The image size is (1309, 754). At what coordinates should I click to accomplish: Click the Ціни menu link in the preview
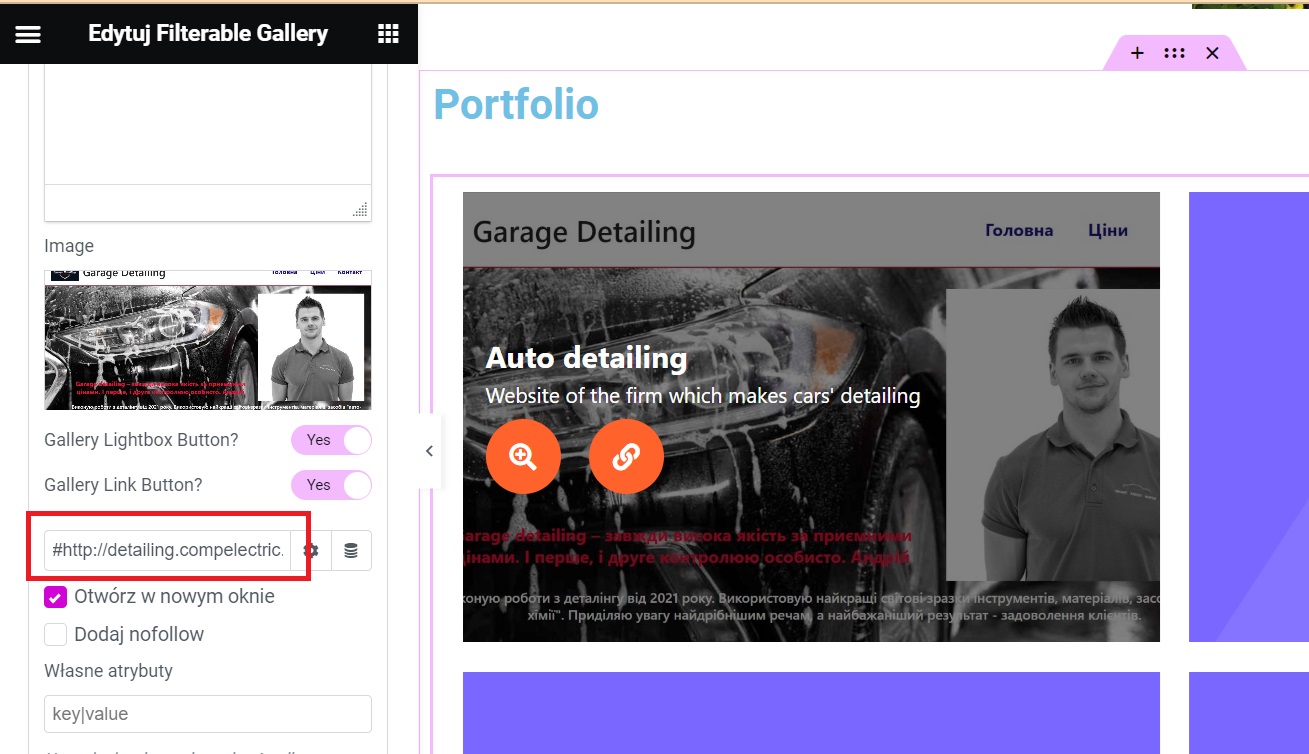click(x=1108, y=230)
